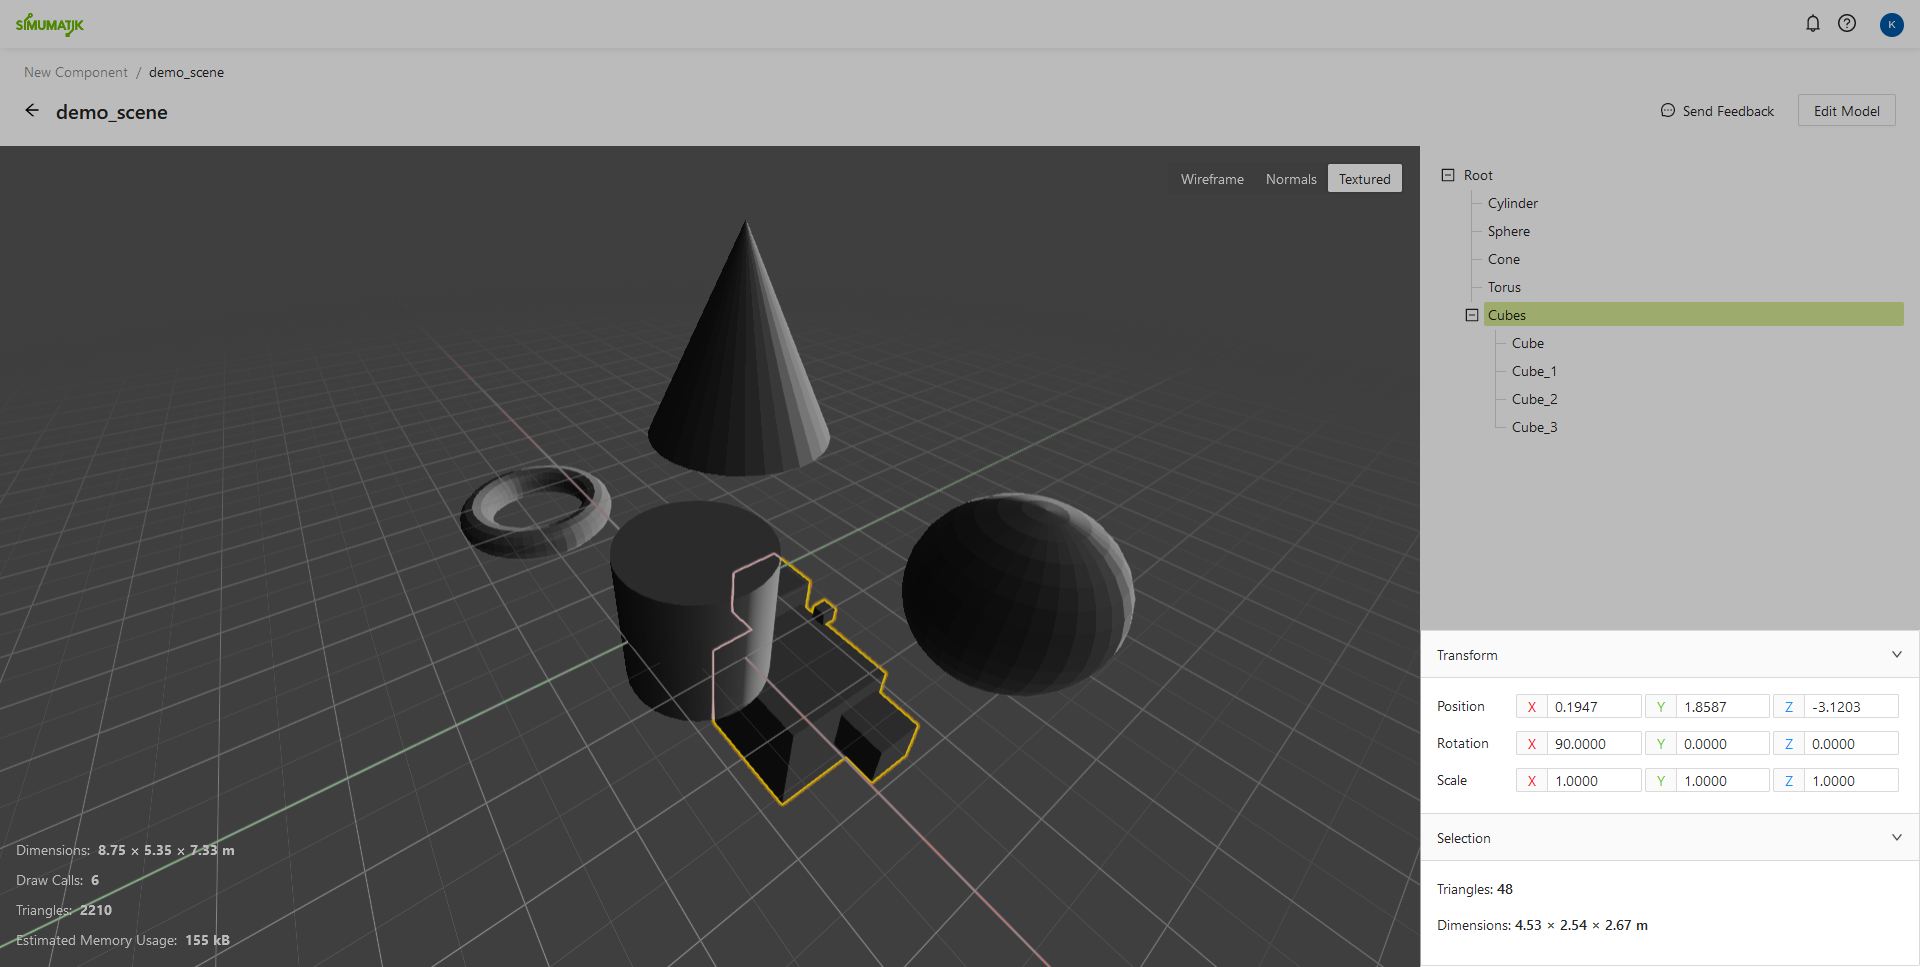Viewport: 1920px width, 967px height.
Task: Collapse the Transform panel chevron
Action: pyautogui.click(x=1896, y=655)
